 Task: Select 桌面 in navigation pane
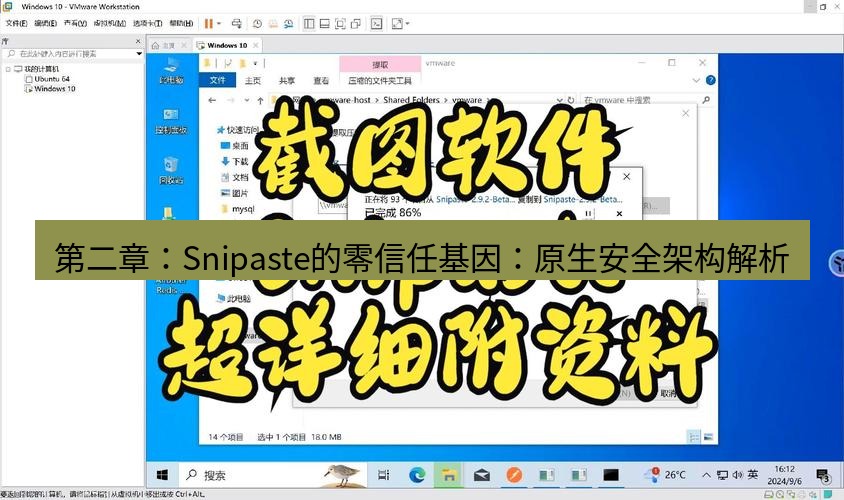pos(235,146)
